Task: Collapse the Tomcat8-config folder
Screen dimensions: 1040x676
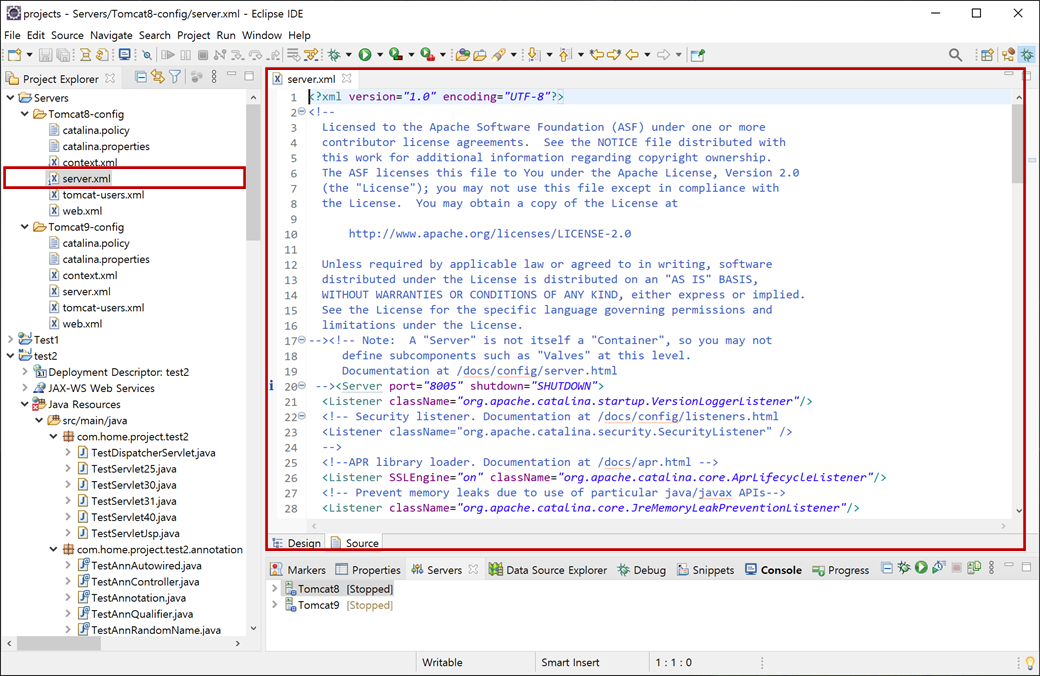Action: (25, 113)
